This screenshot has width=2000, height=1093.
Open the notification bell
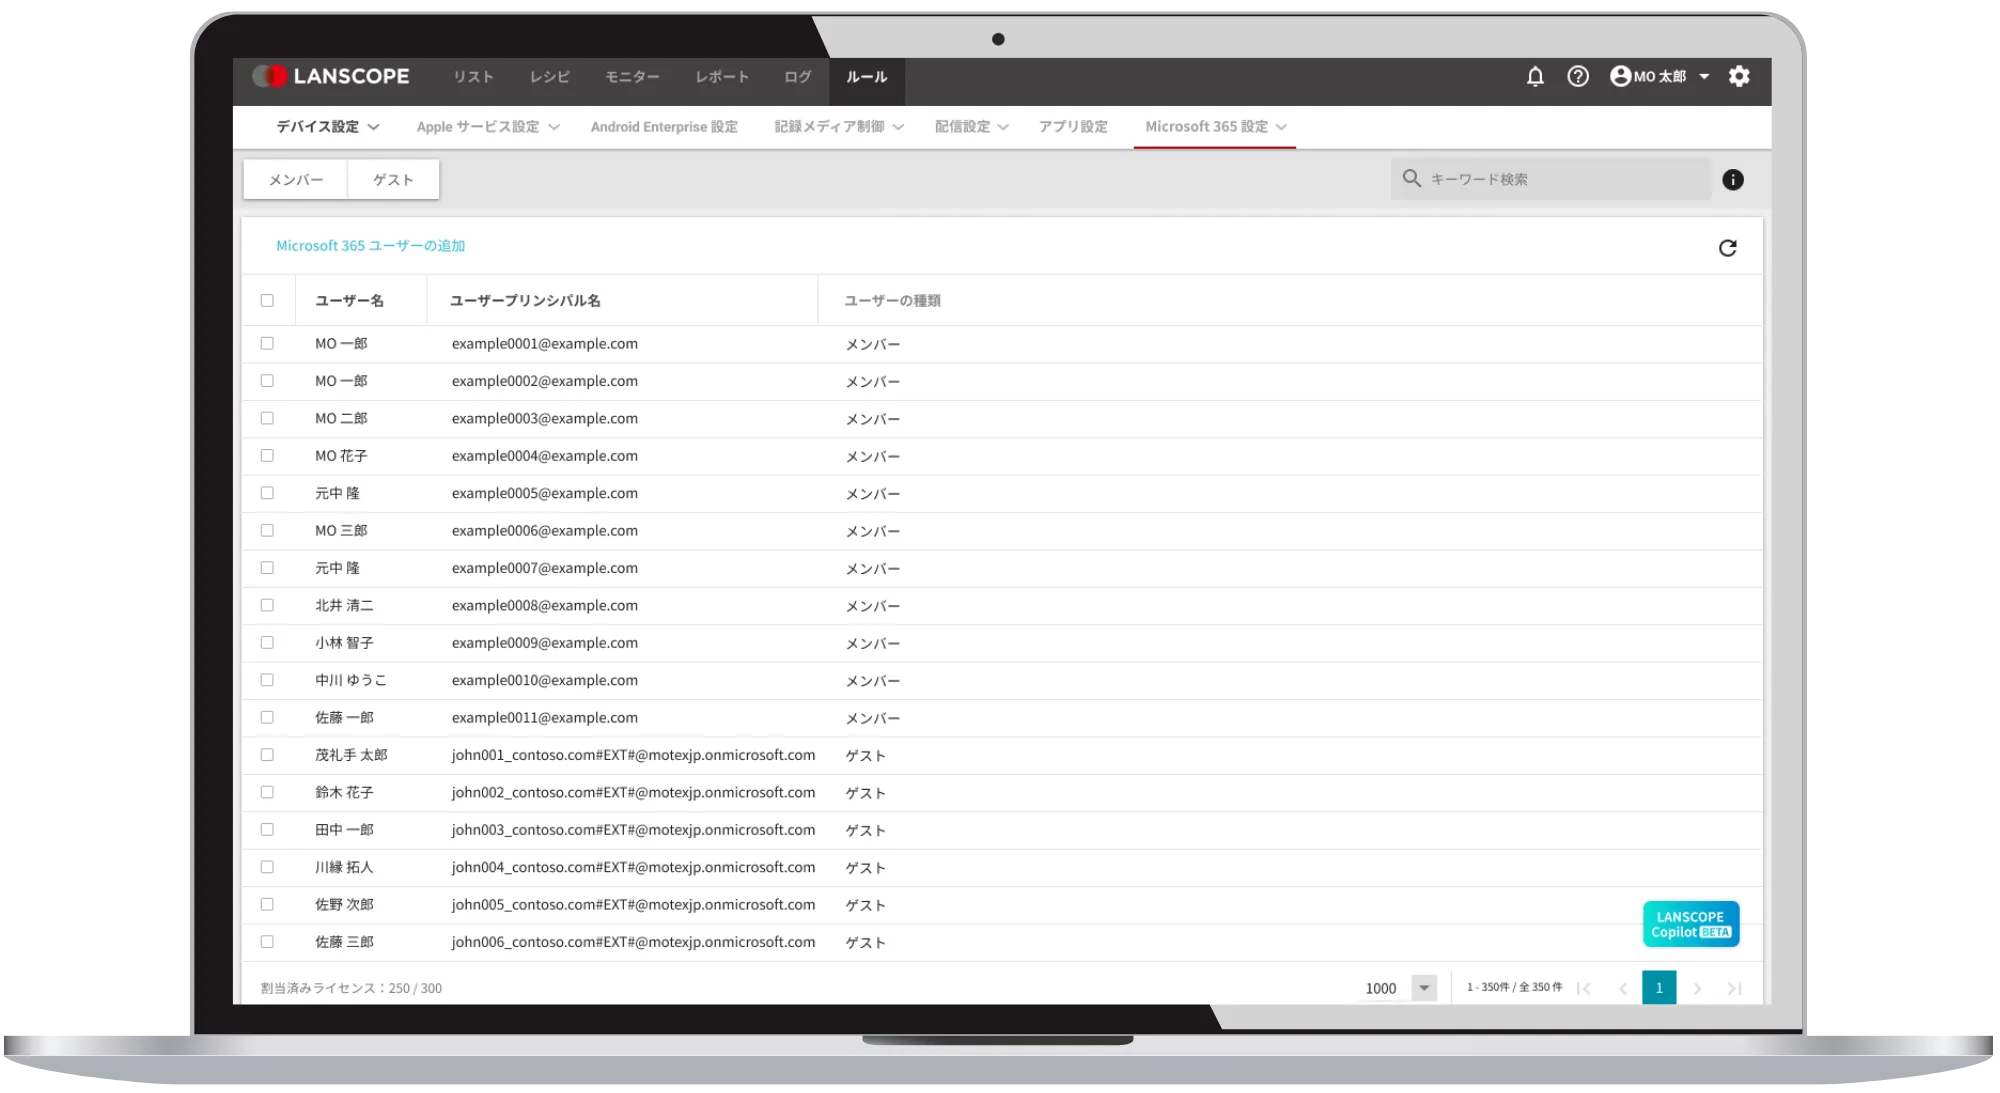tap(1536, 77)
